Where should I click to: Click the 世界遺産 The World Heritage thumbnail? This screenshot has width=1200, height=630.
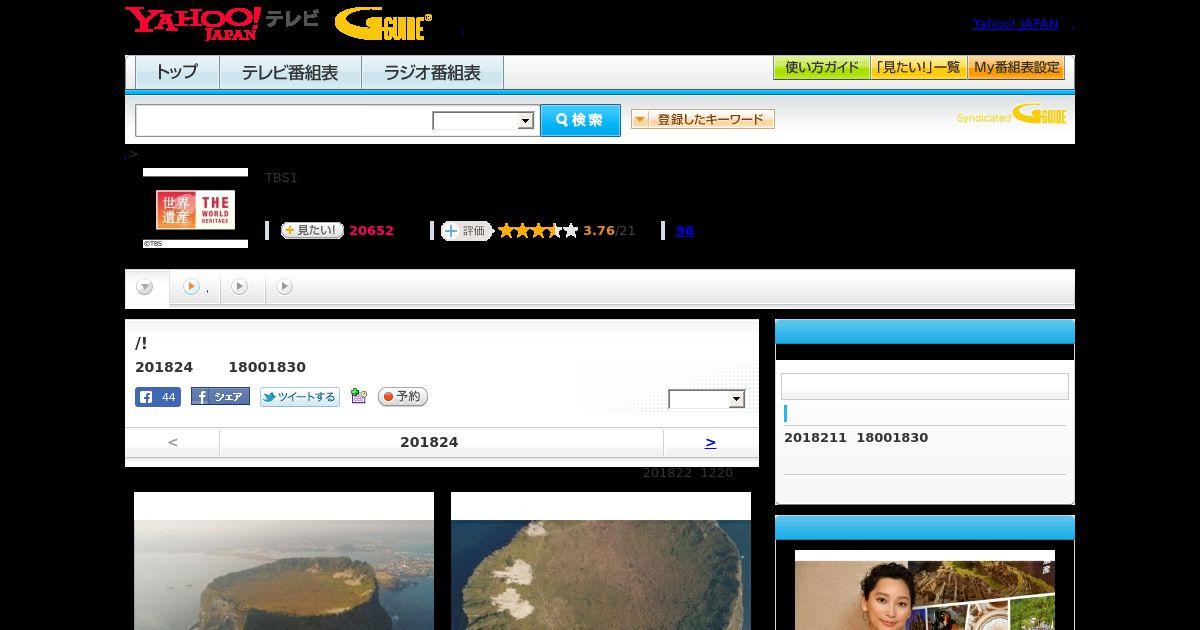click(x=195, y=208)
